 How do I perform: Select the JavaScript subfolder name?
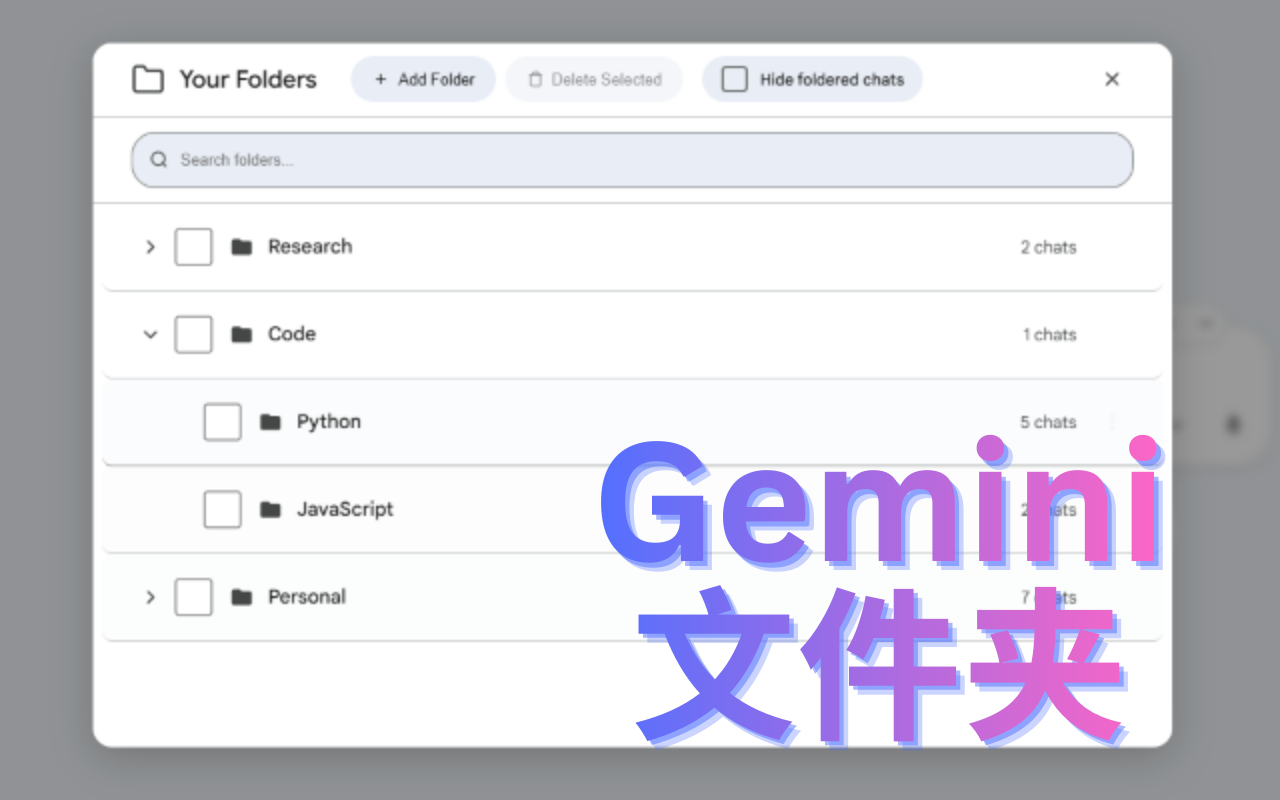click(345, 509)
